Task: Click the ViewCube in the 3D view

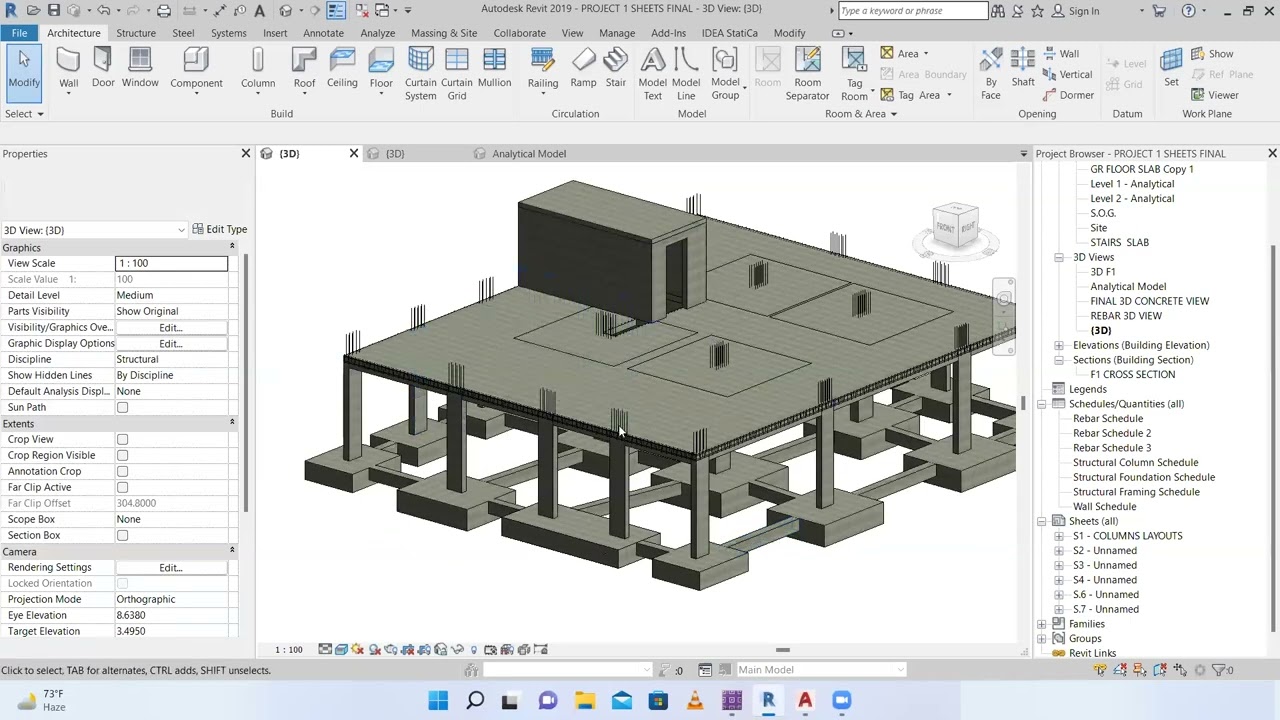Action: pyautogui.click(x=955, y=229)
